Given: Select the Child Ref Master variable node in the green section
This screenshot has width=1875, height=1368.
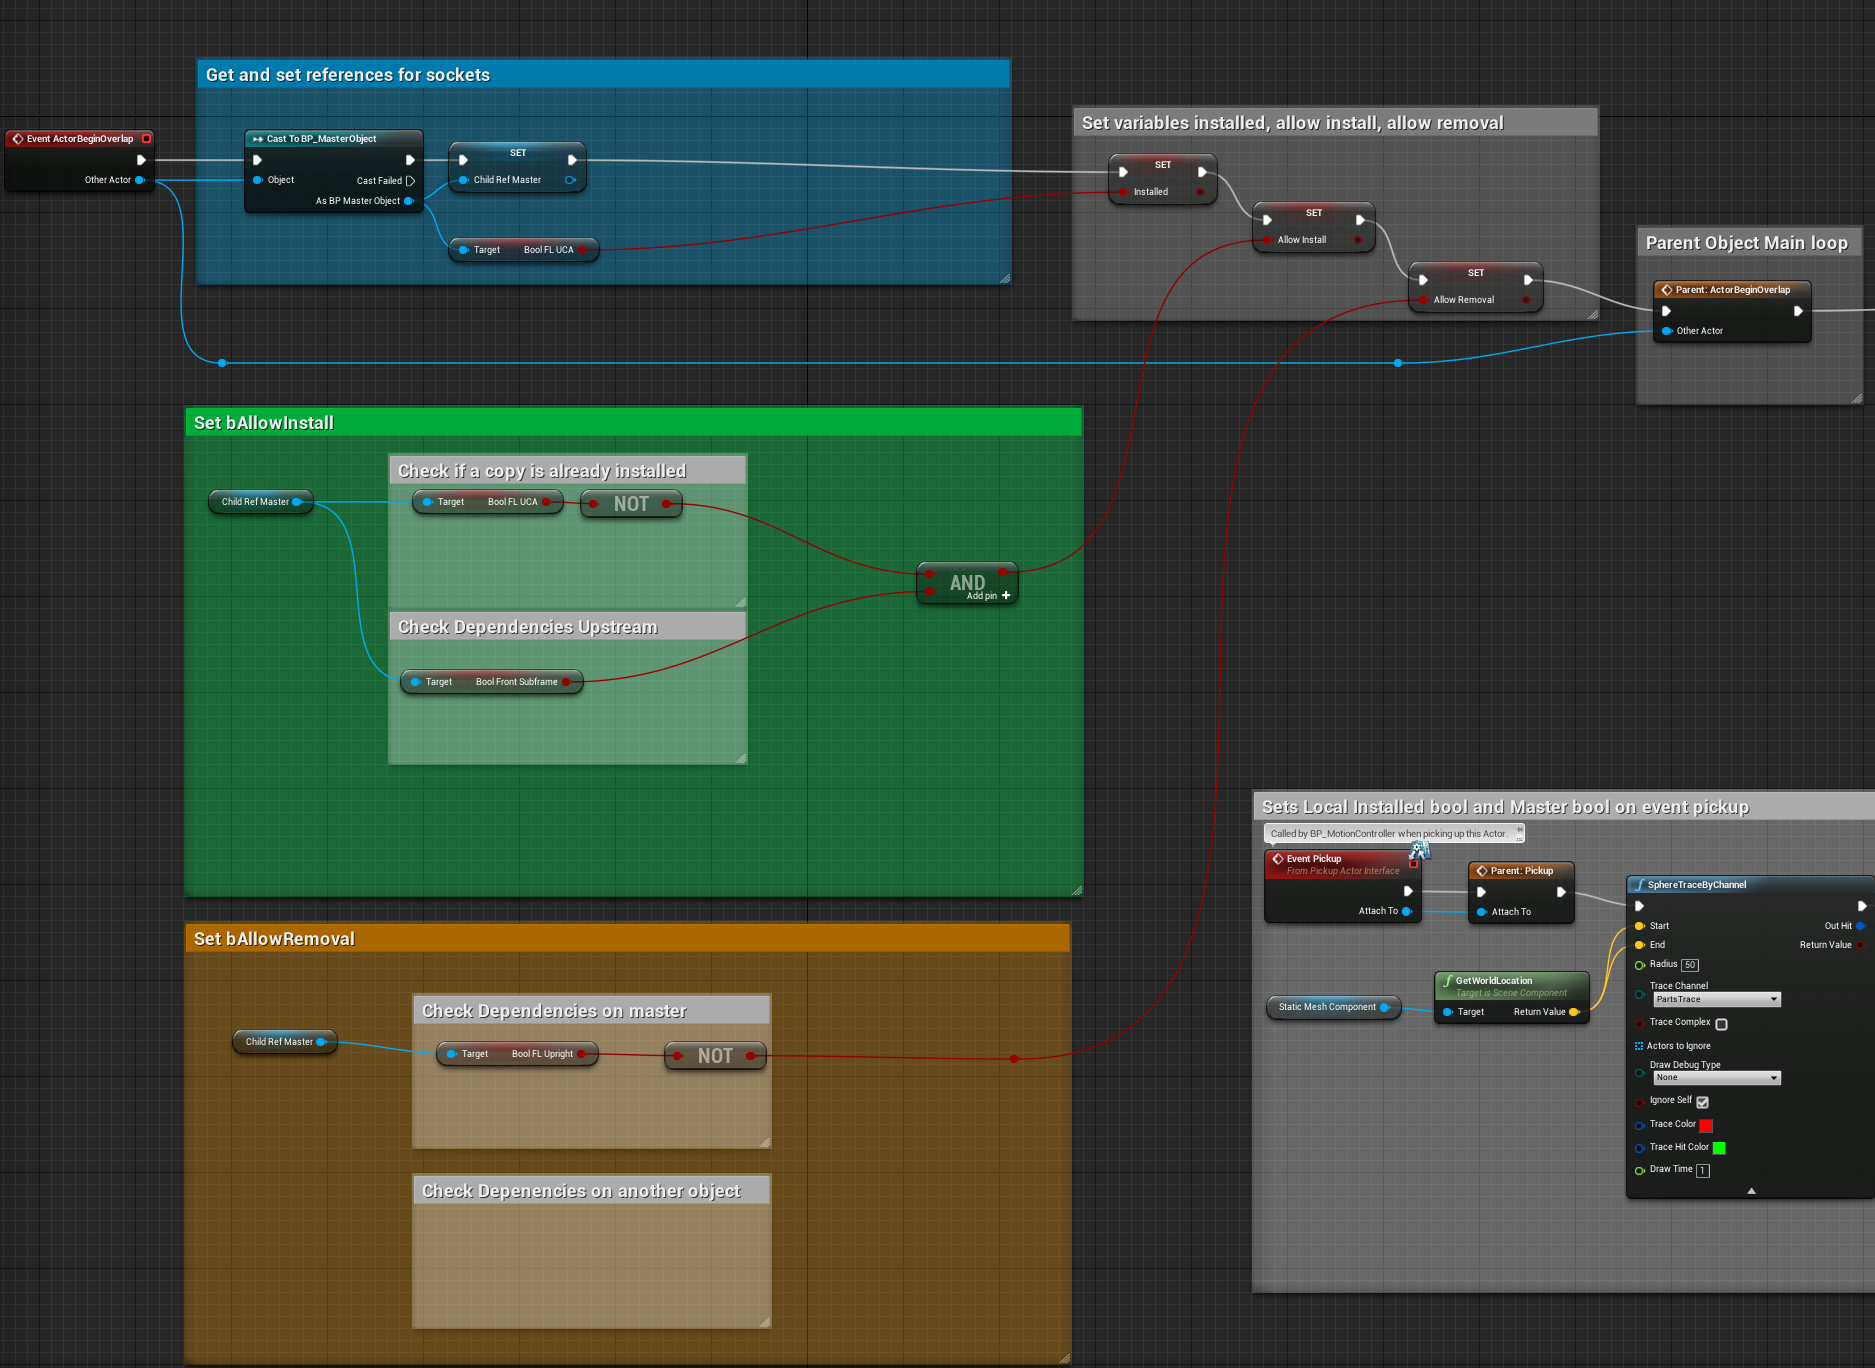Looking at the screenshot, I should coord(260,502).
